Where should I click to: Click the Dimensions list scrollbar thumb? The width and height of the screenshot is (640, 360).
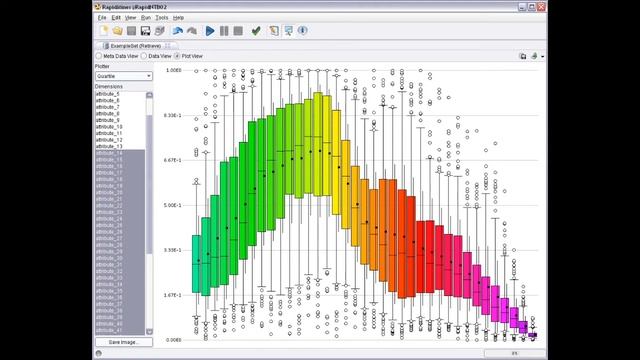[149, 184]
